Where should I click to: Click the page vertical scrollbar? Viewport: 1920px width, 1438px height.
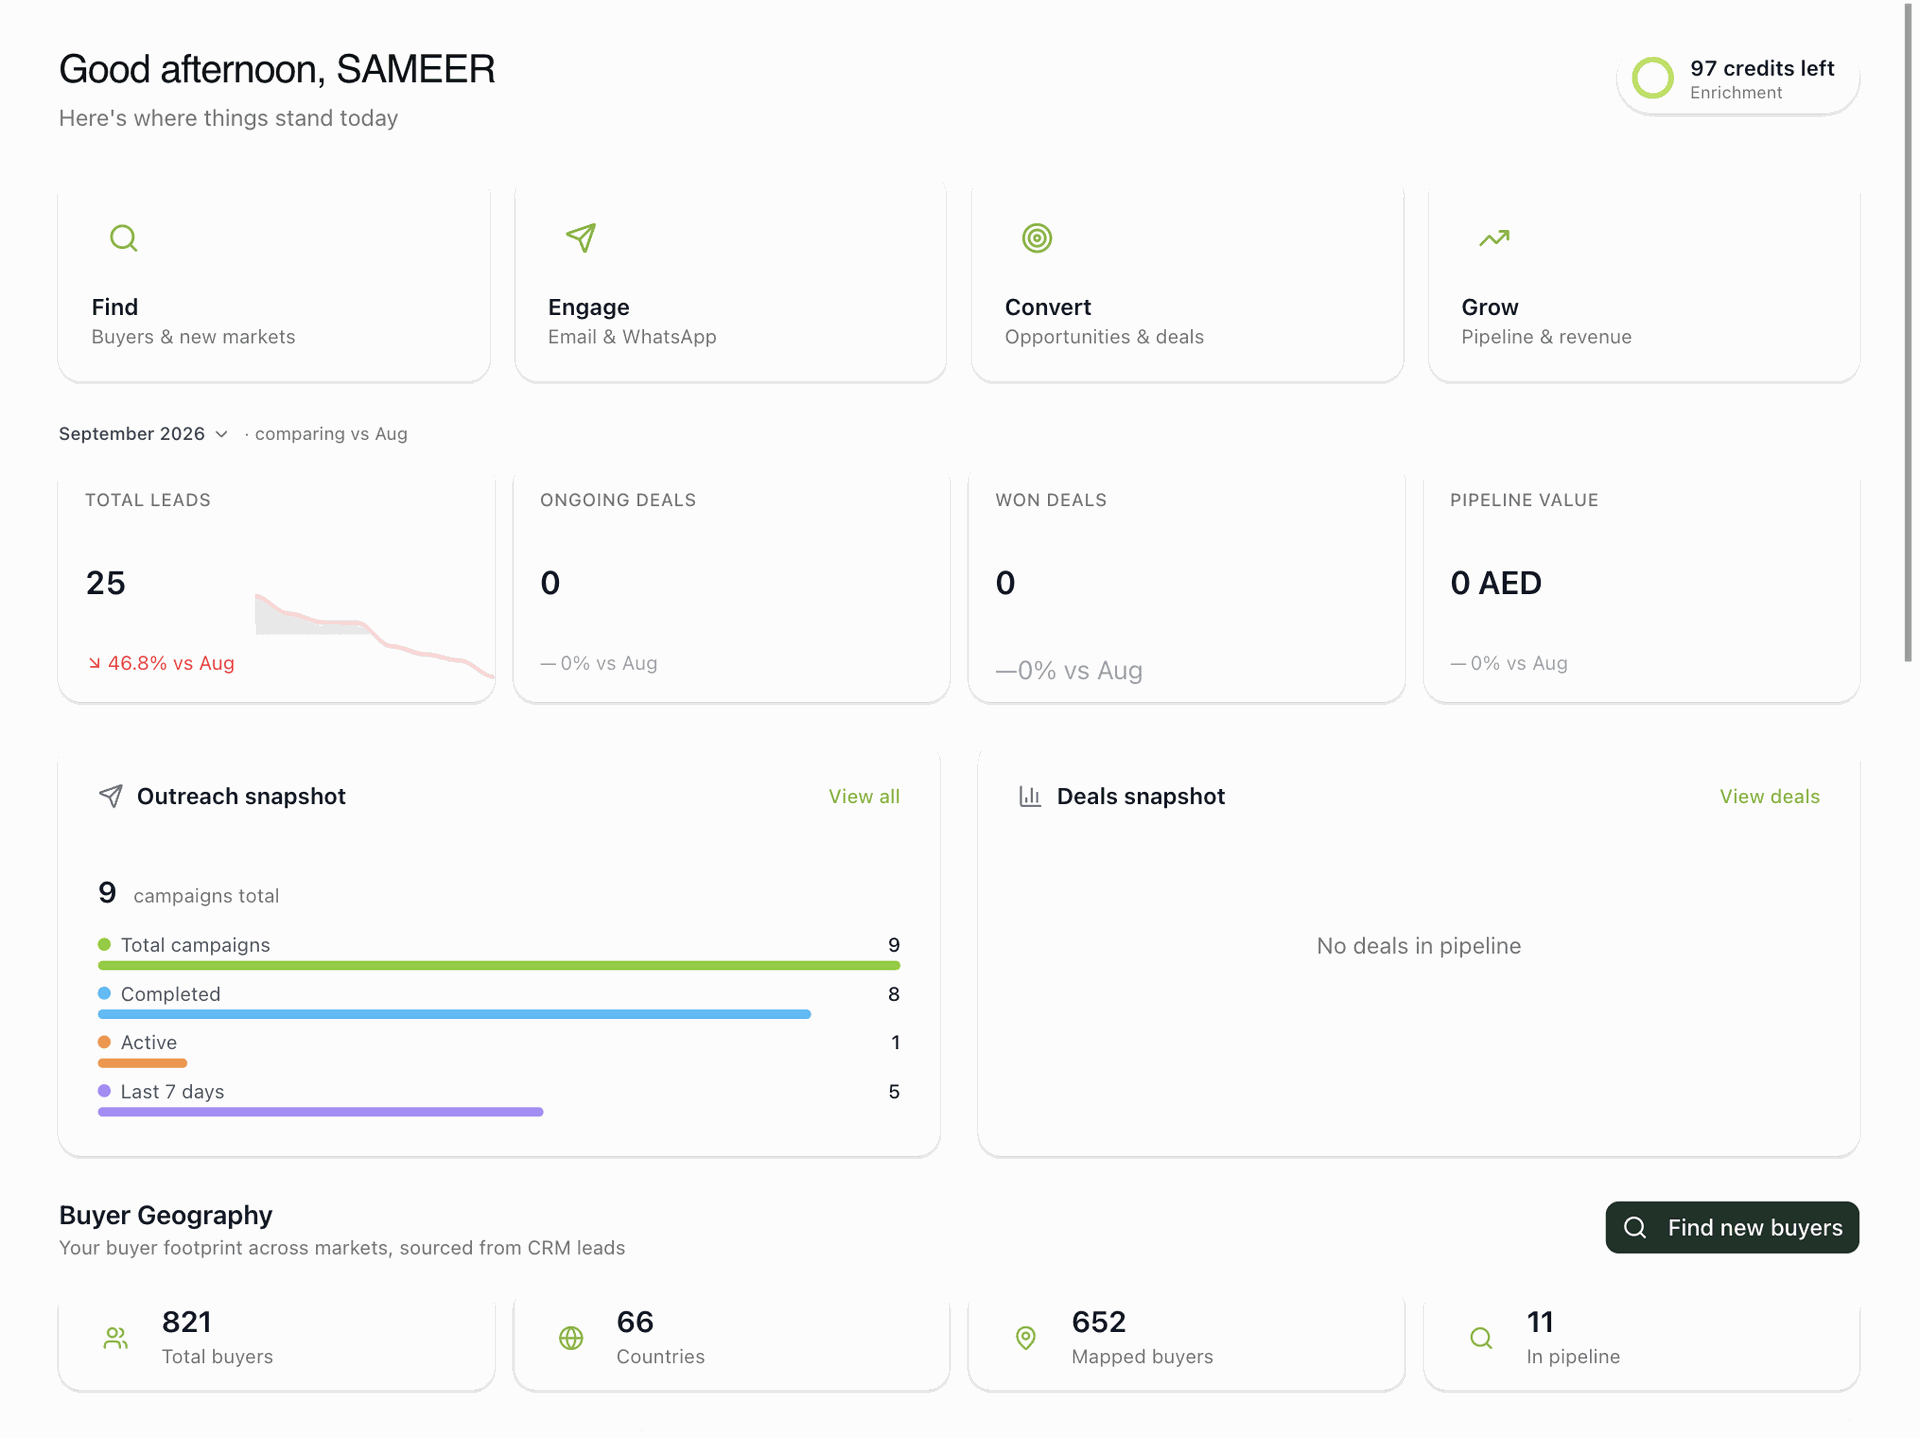click(x=1908, y=332)
